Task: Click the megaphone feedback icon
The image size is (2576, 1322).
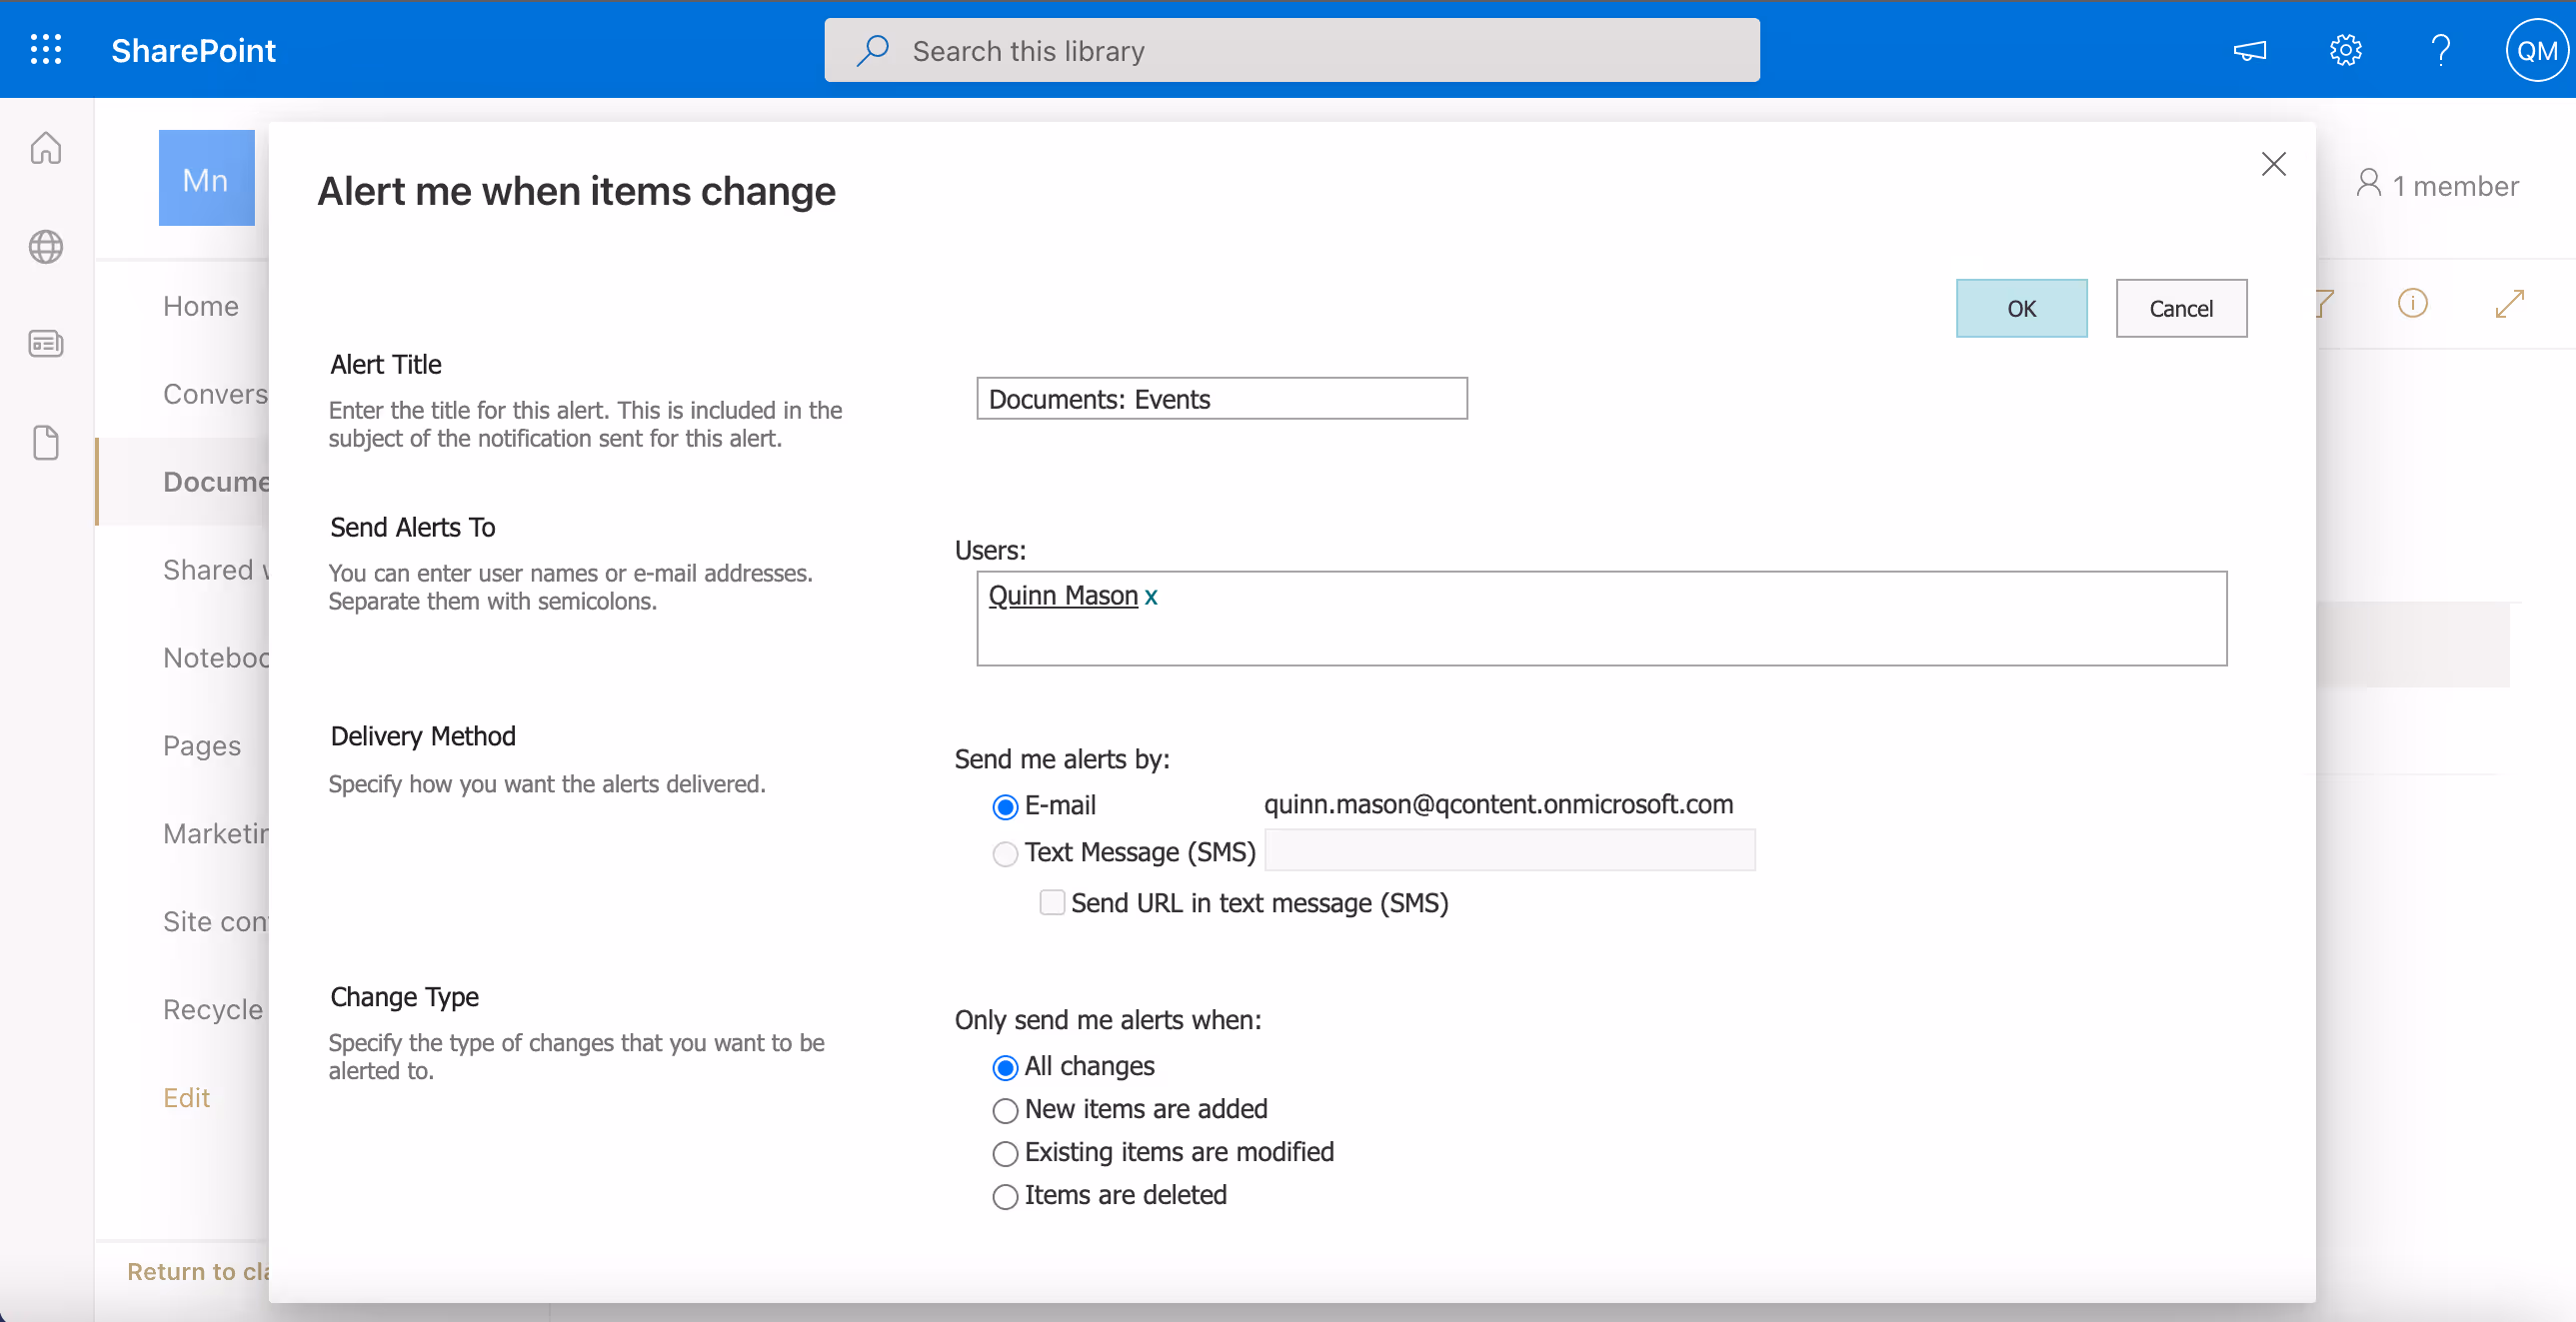Action: 2249,50
